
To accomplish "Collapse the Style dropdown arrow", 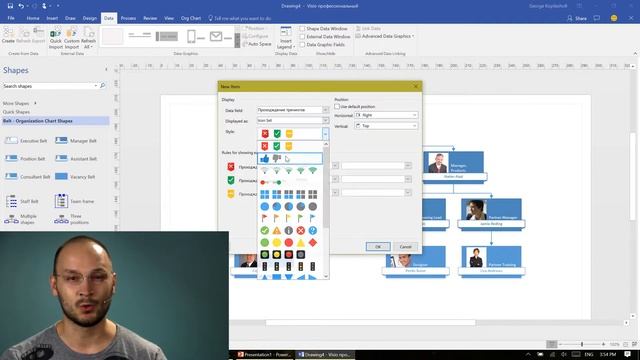I will (x=325, y=134).
